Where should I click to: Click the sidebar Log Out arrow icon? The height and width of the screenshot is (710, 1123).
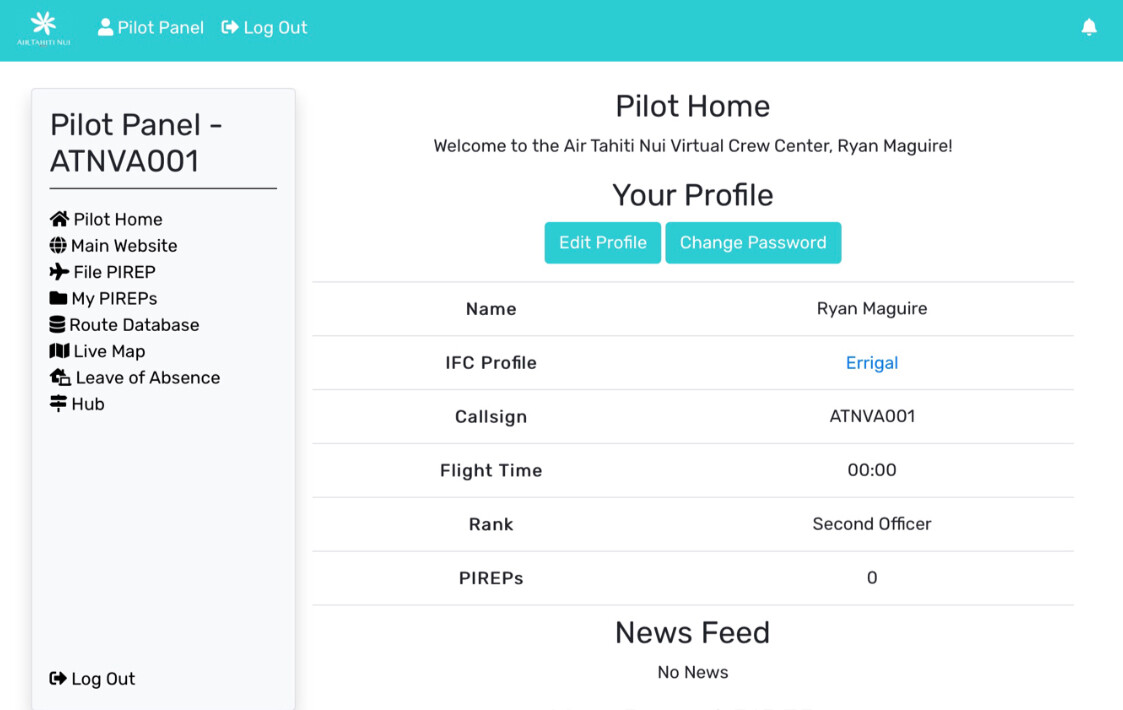pyautogui.click(x=58, y=678)
